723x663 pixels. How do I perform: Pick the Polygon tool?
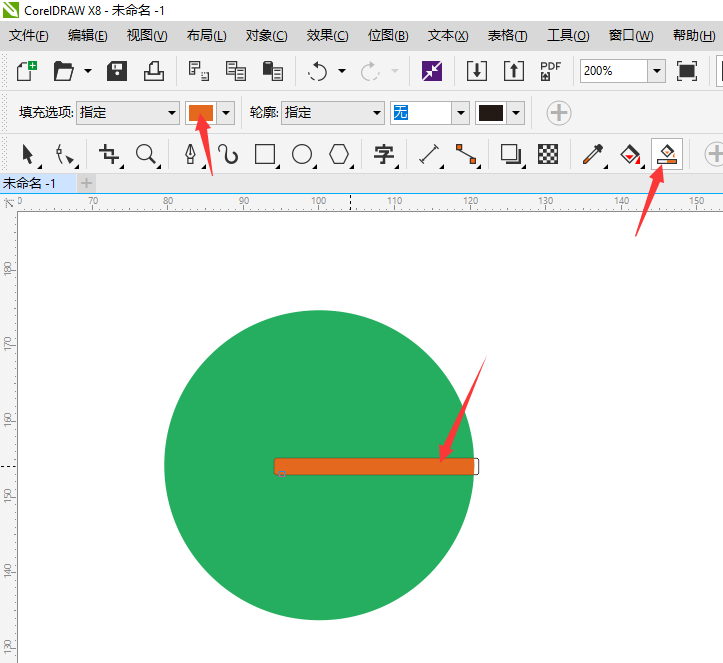pyautogui.click(x=339, y=154)
